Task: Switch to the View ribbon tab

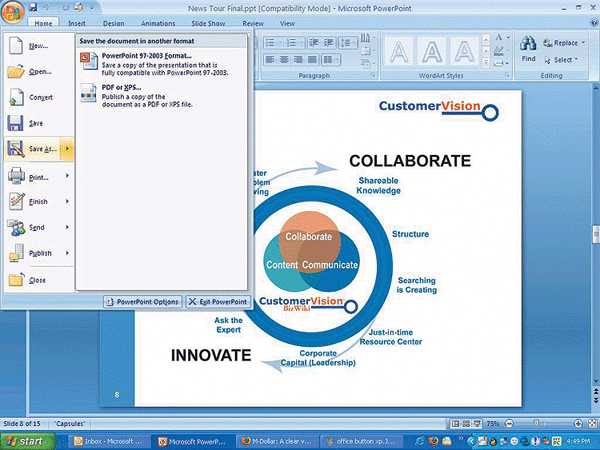Action: [287, 23]
